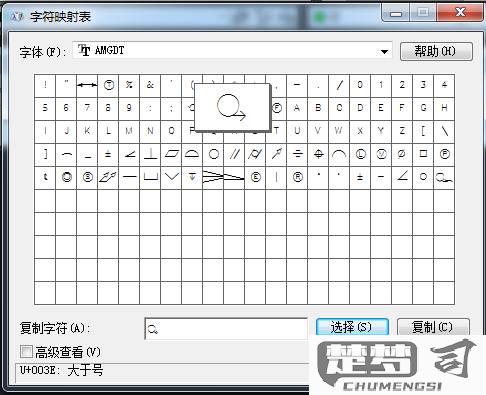Image resolution: width=486 pixels, height=395 pixels.
Task: Select the perpendicularity symbol in the grid
Action: [150, 154]
